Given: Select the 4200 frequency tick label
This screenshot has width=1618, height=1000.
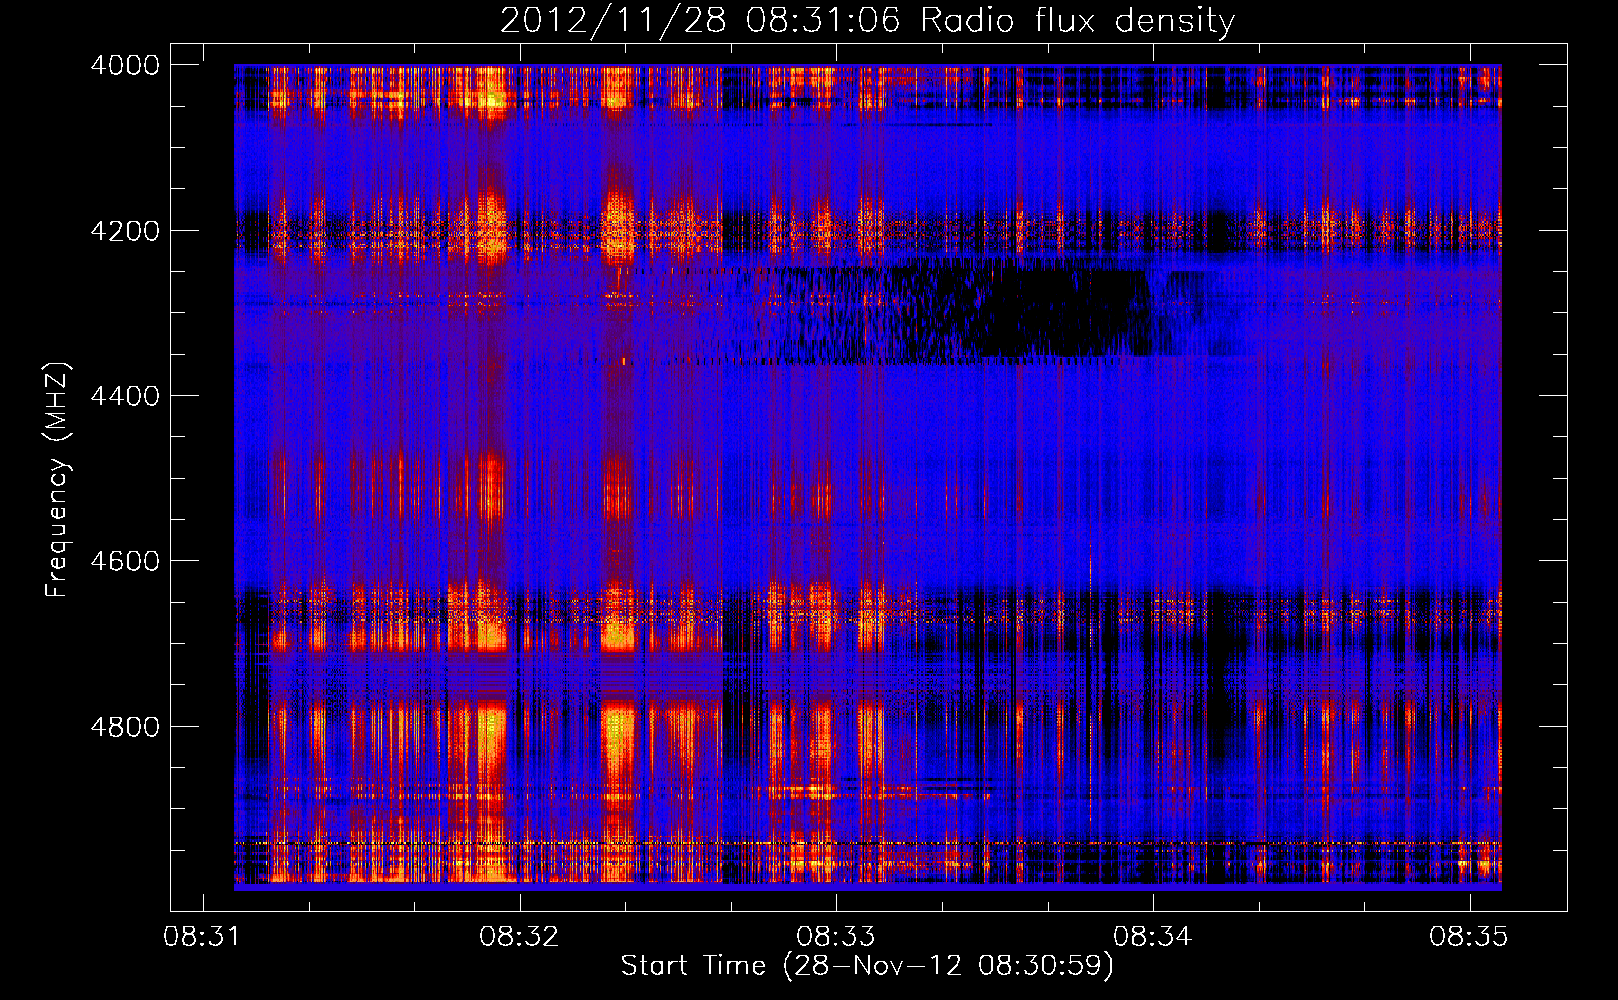Looking at the screenshot, I should click(125, 231).
